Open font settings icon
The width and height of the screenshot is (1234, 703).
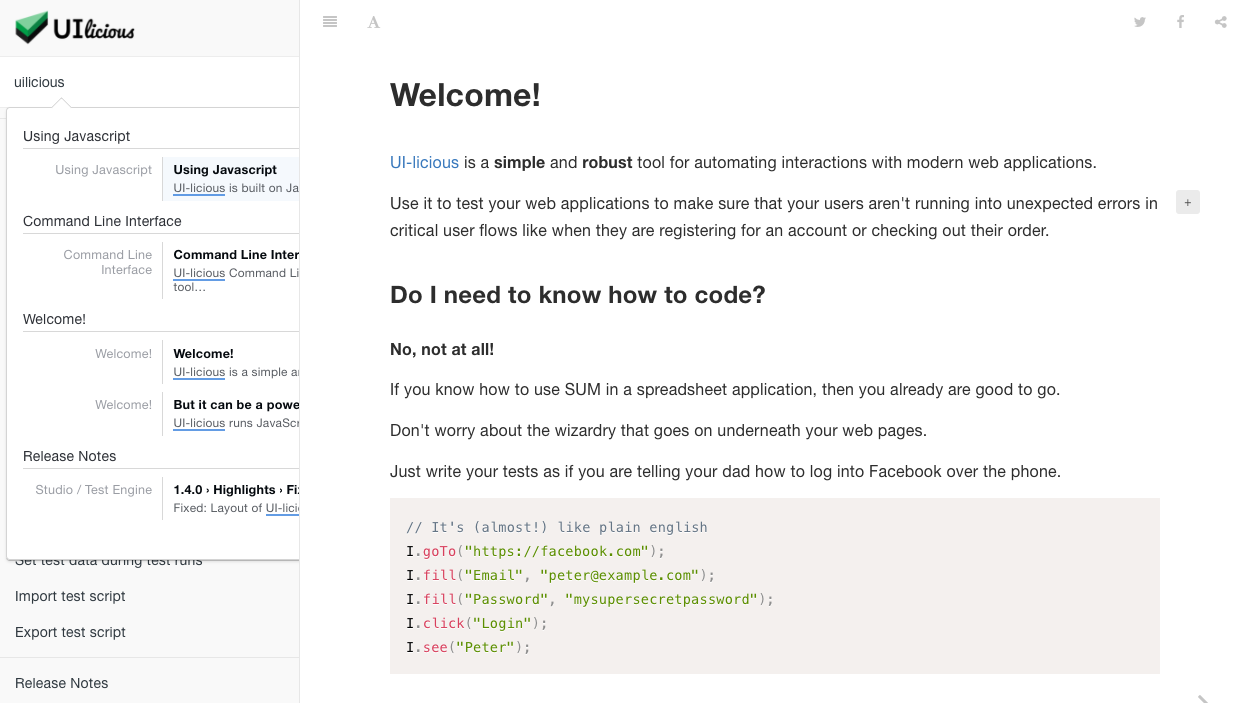click(373, 22)
